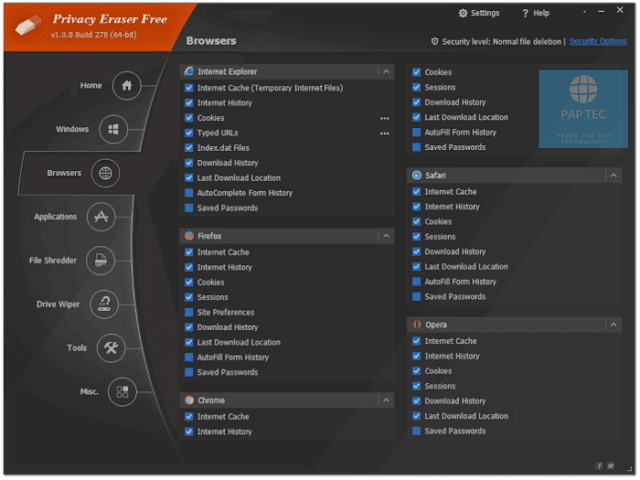Viewport: 640px width, 480px height.
Task: Click the Safari Sessions label
Action: click(x=440, y=237)
